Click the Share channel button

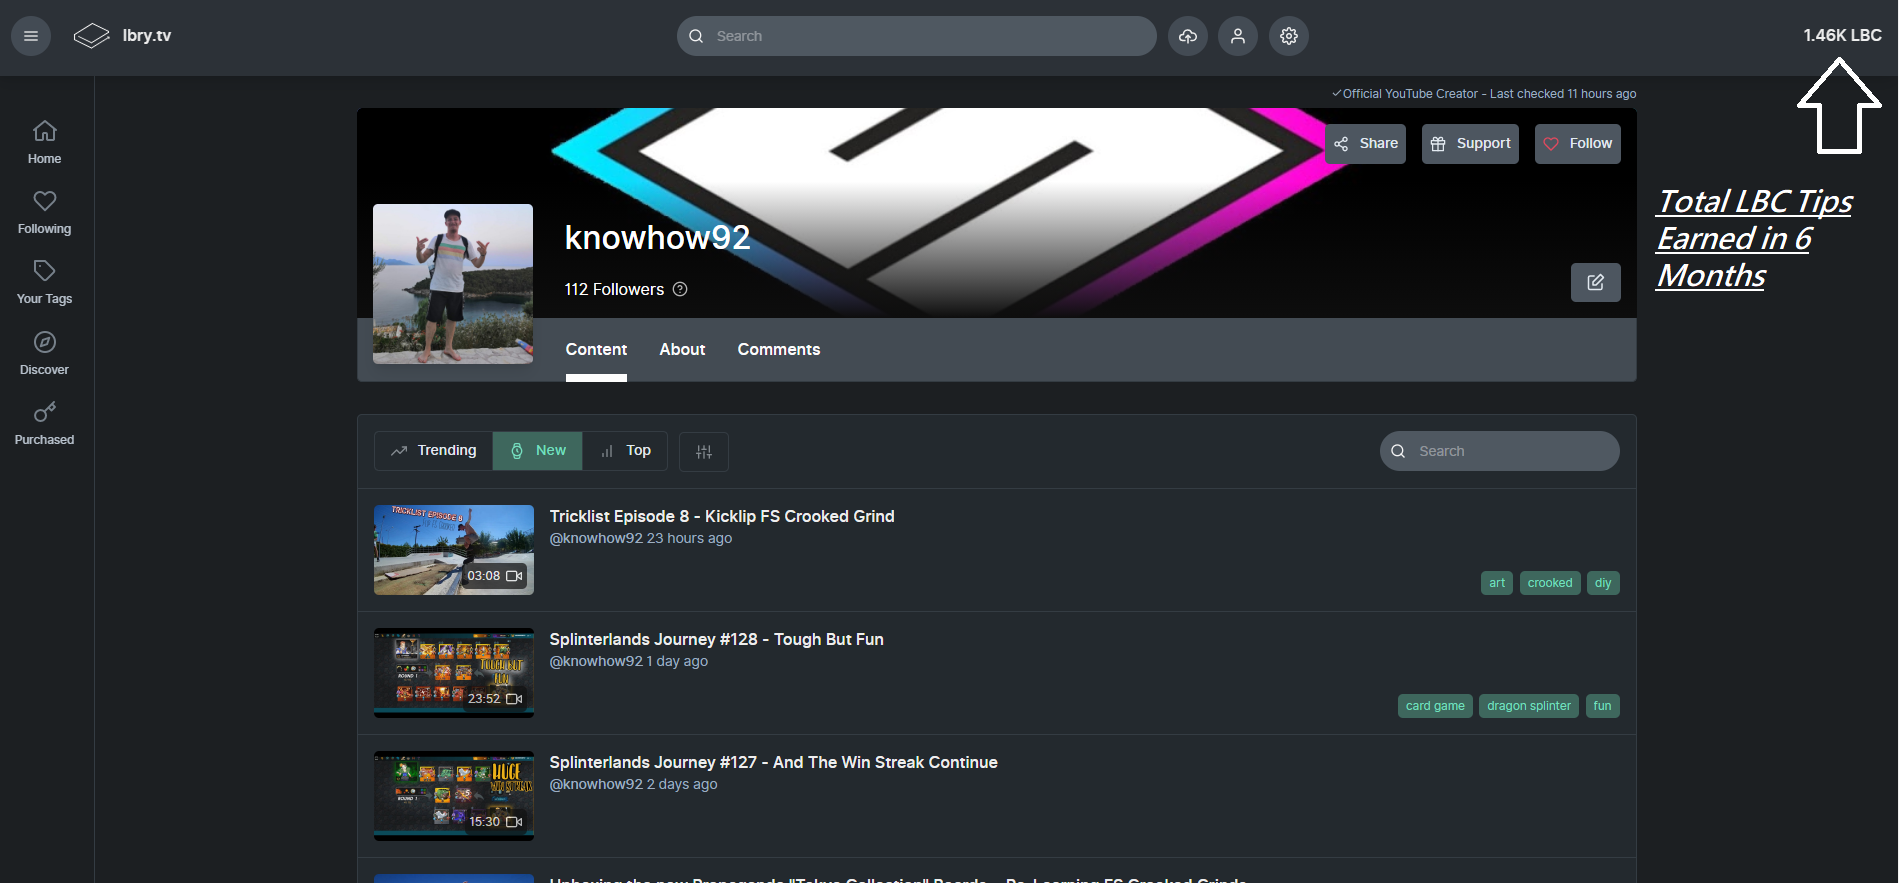click(x=1365, y=144)
